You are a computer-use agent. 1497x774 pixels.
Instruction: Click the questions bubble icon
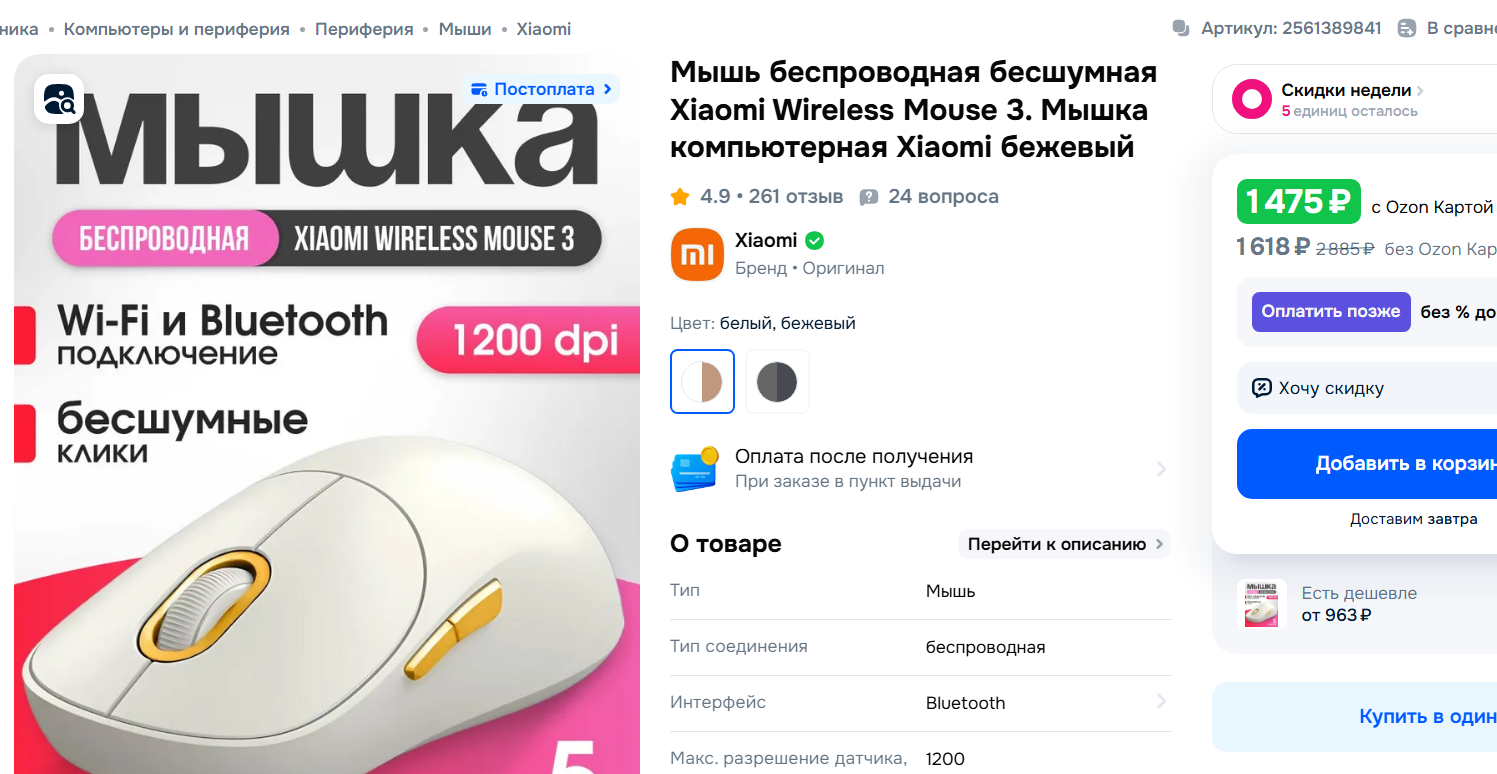pyautogui.click(x=869, y=197)
